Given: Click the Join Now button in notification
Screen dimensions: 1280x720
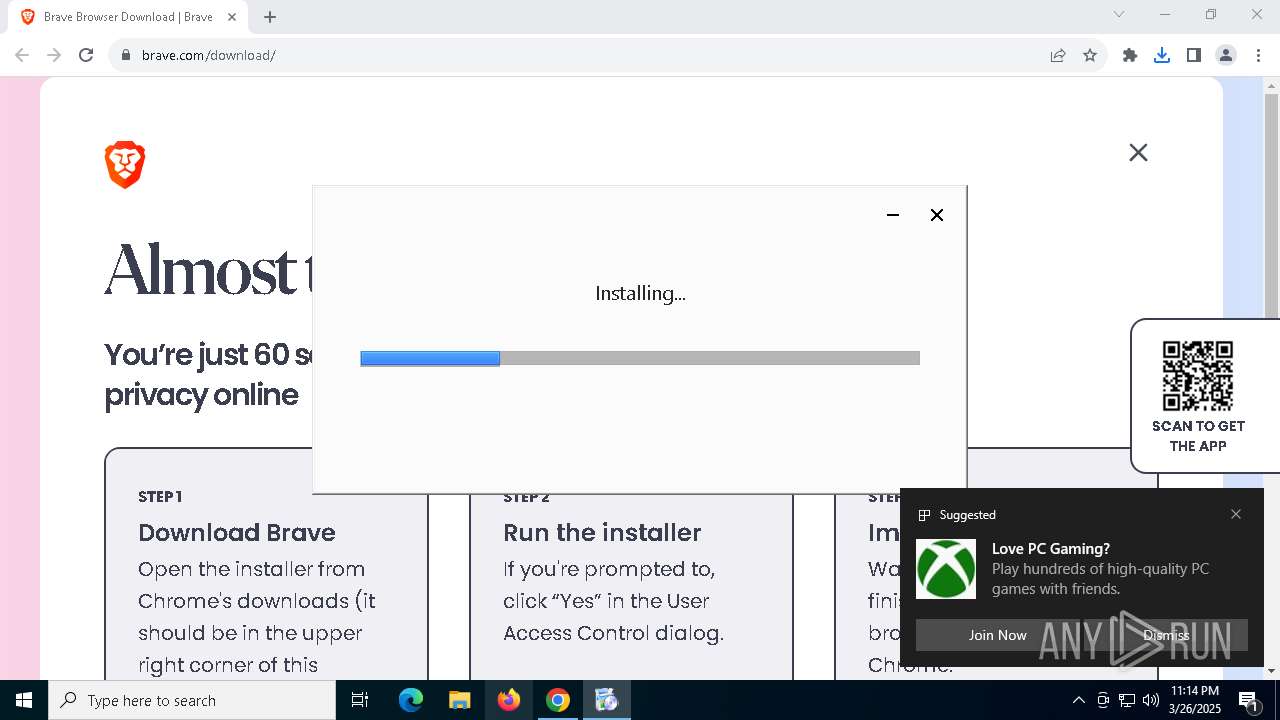Looking at the screenshot, I should (997, 635).
